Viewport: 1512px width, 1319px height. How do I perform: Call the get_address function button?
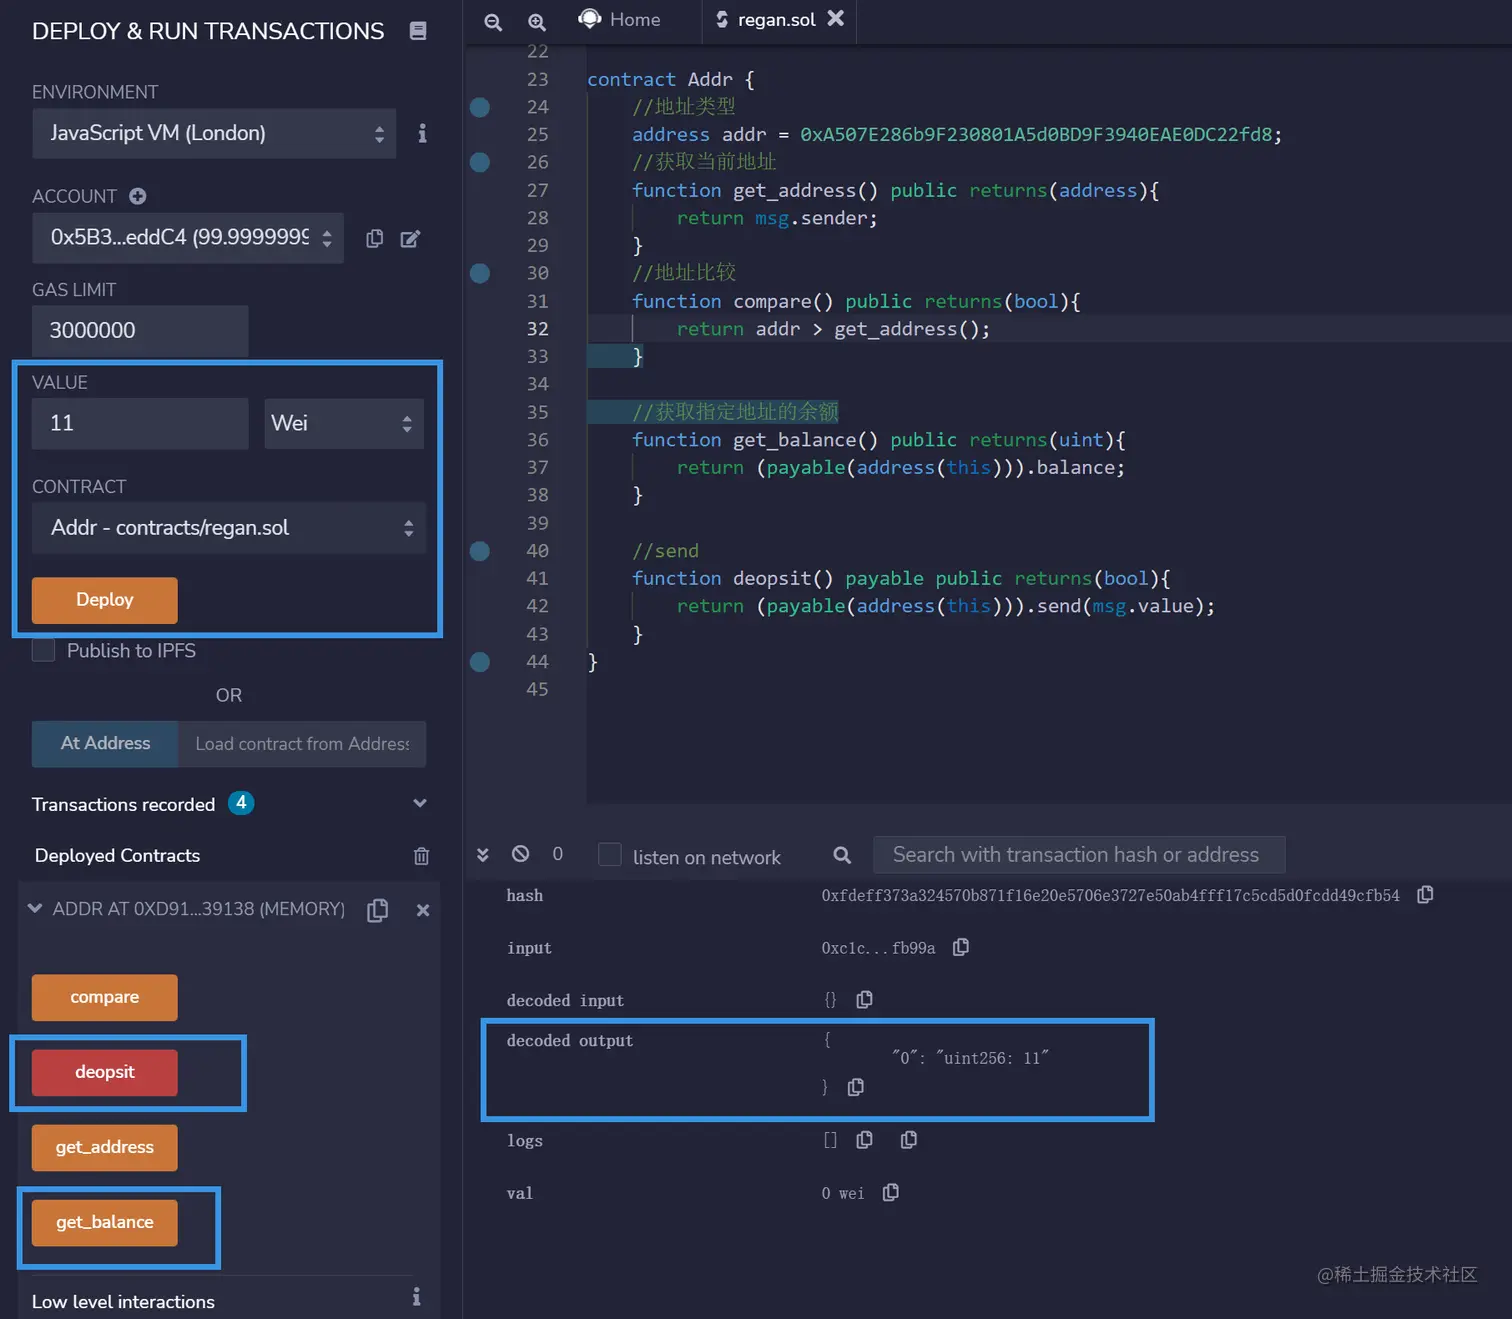(105, 1148)
